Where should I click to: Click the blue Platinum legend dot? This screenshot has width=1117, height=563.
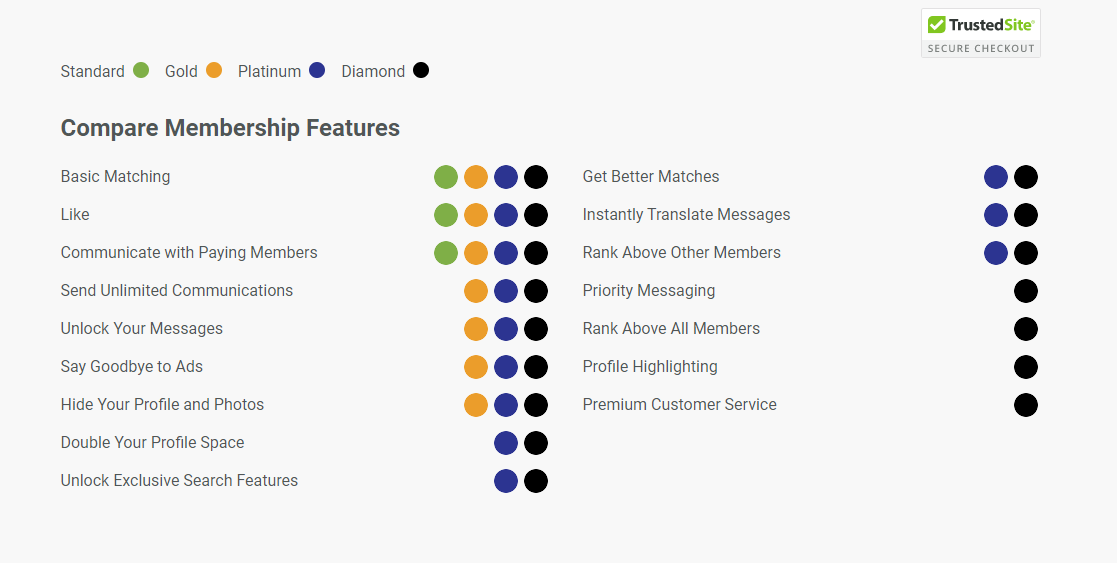click(x=317, y=71)
